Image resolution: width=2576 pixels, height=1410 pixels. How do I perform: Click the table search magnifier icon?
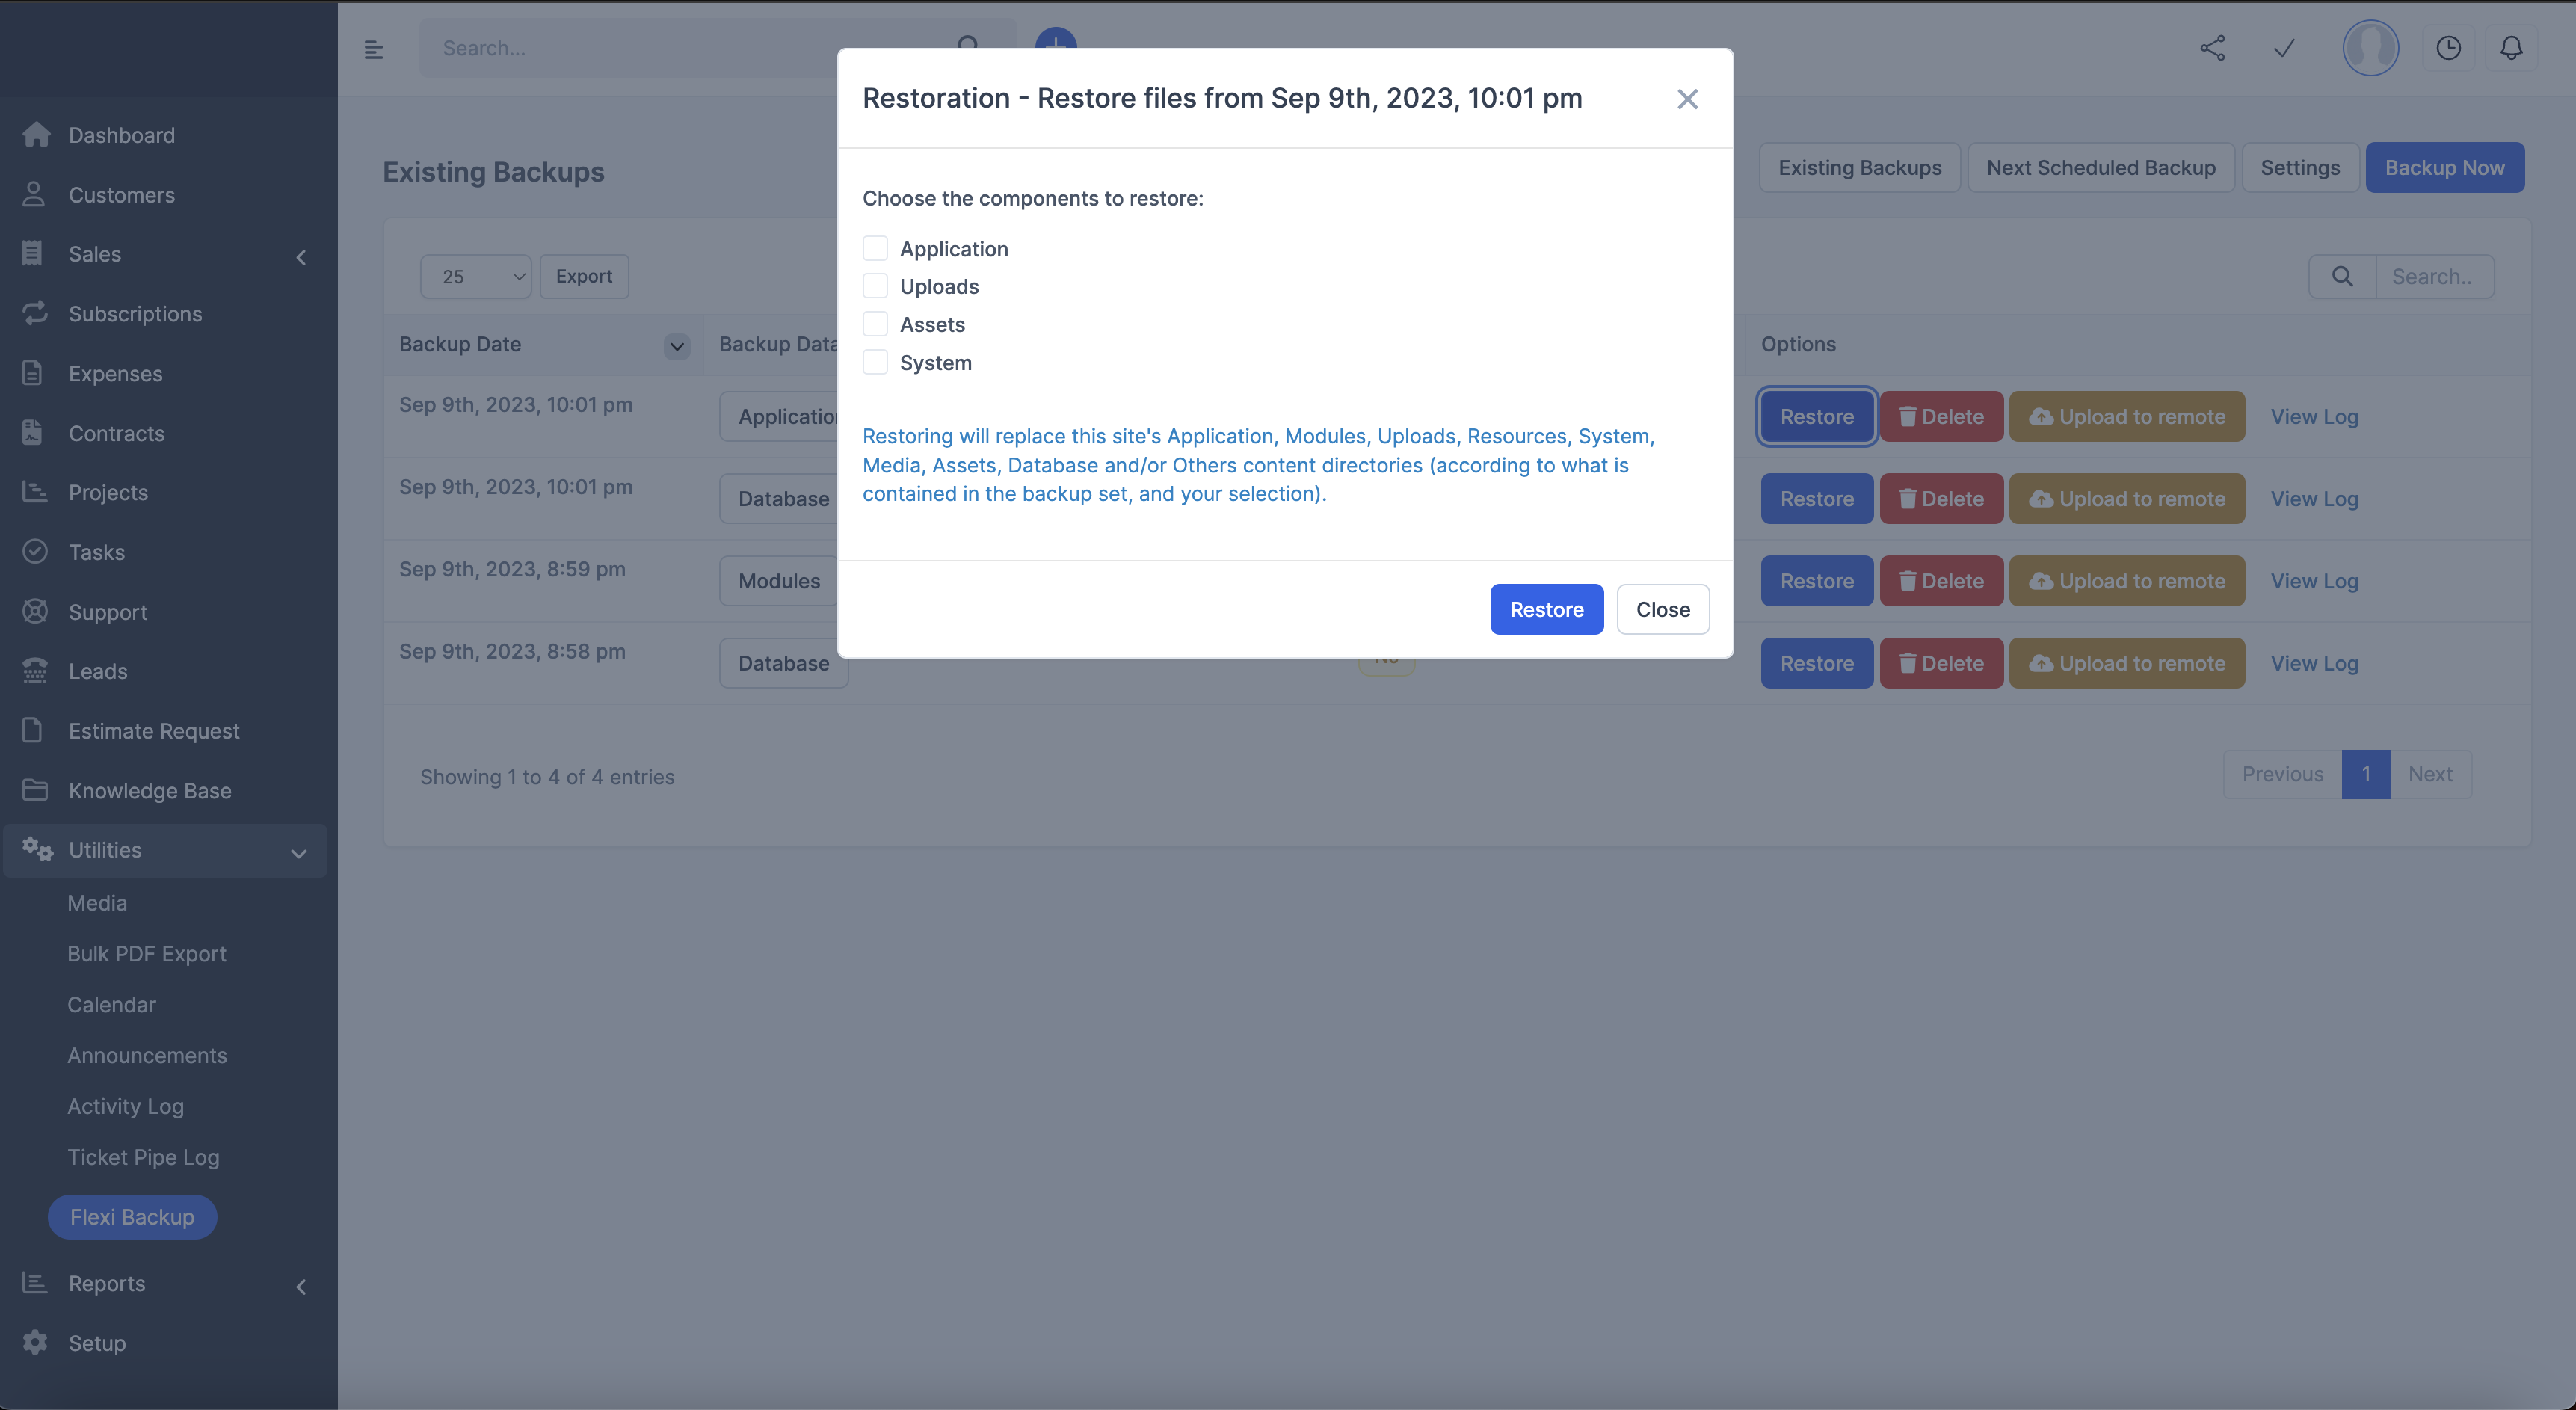pos(2342,277)
